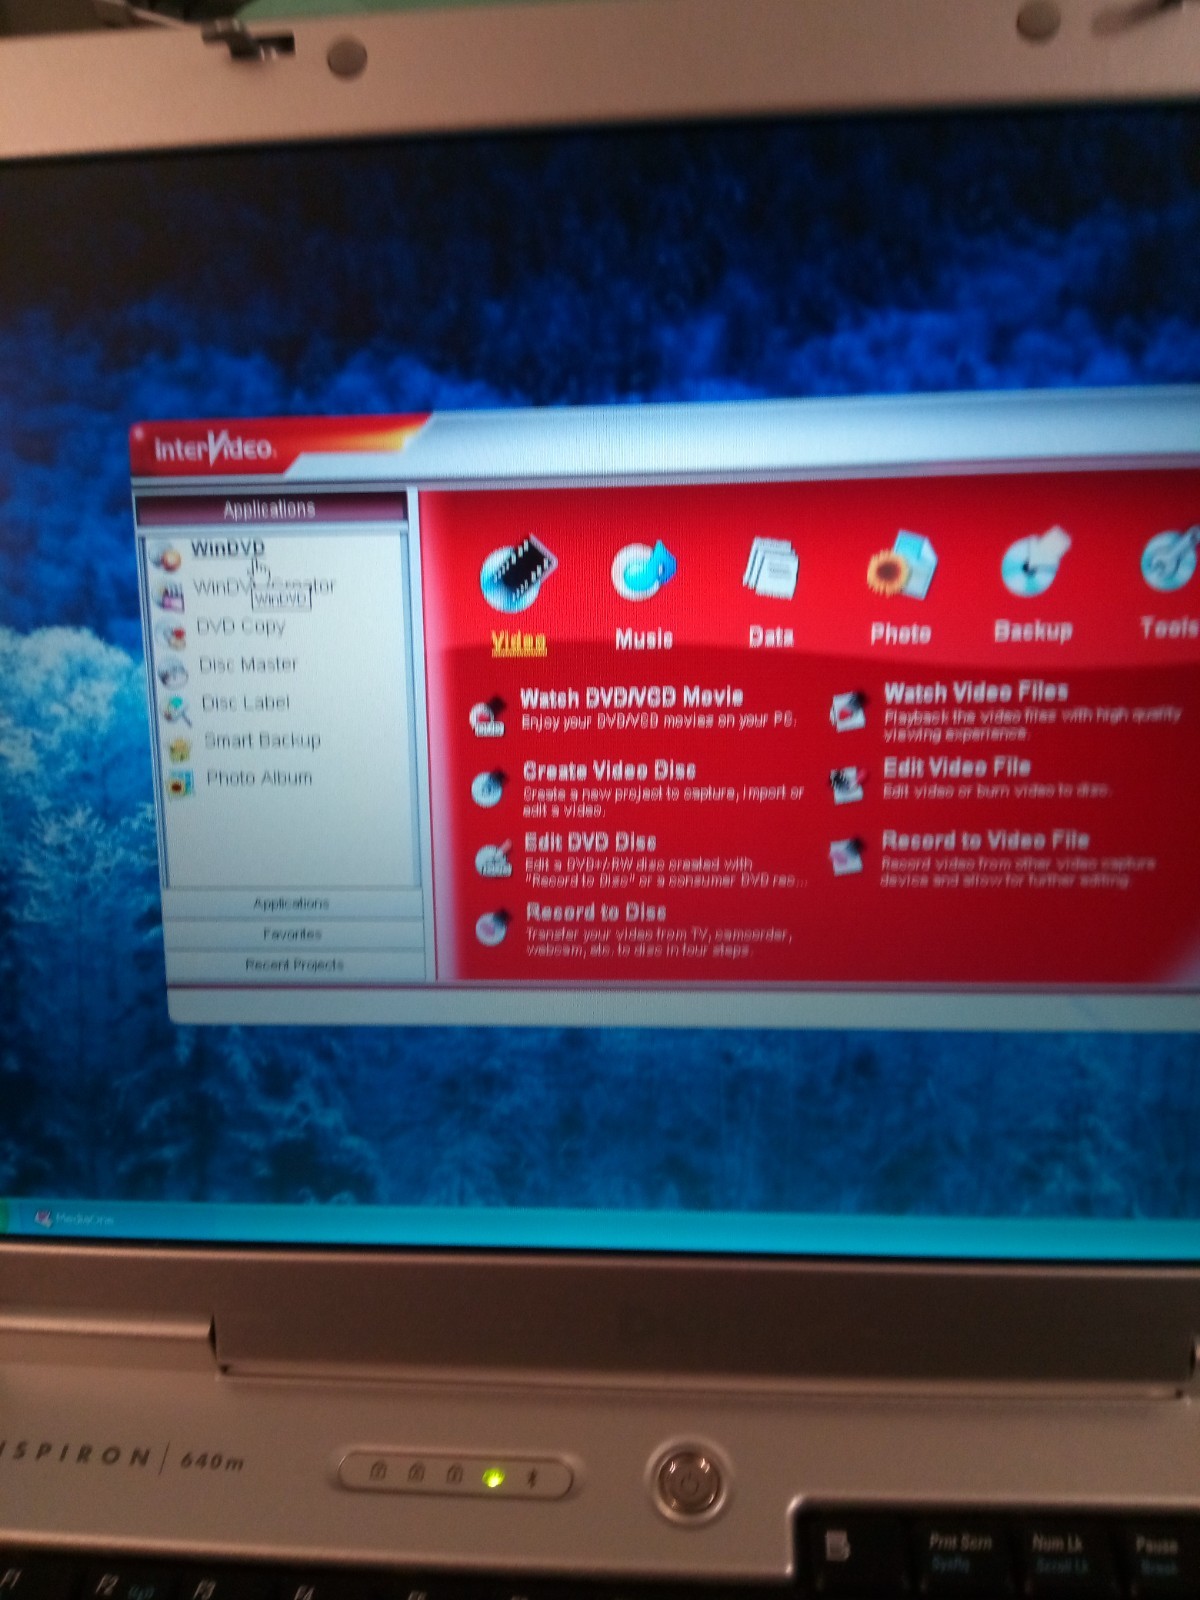The image size is (1200, 1600).
Task: Click the Applications panel header
Action: pos(270,509)
